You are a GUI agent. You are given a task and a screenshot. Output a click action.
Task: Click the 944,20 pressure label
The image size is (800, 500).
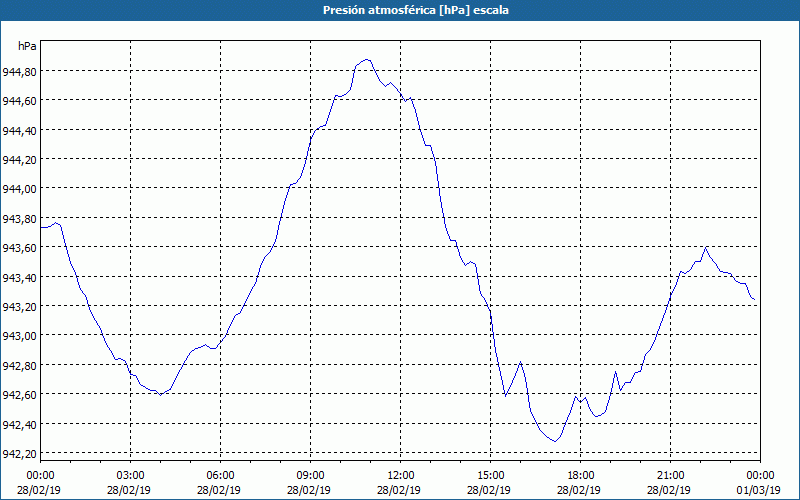tap(19, 160)
